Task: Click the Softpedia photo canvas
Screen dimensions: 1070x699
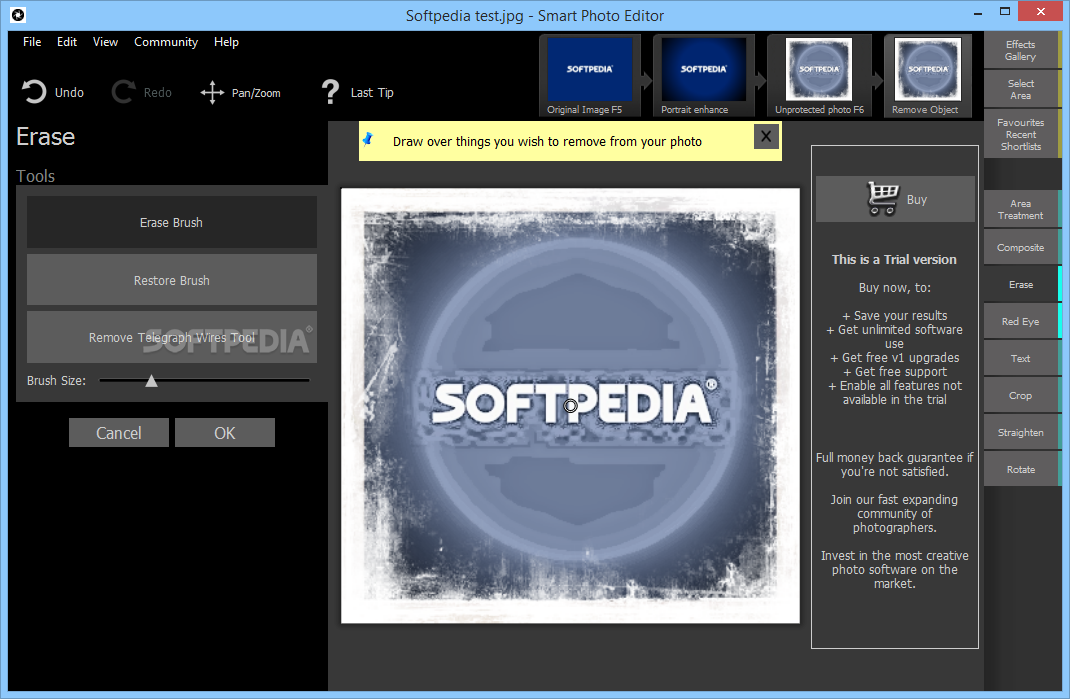Action: [570, 405]
